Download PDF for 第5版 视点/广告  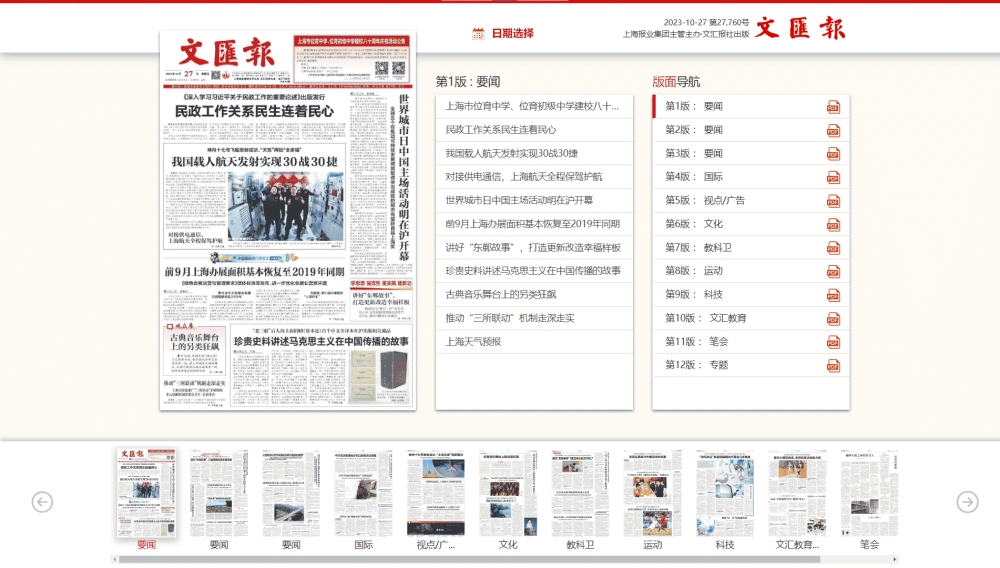coord(833,201)
